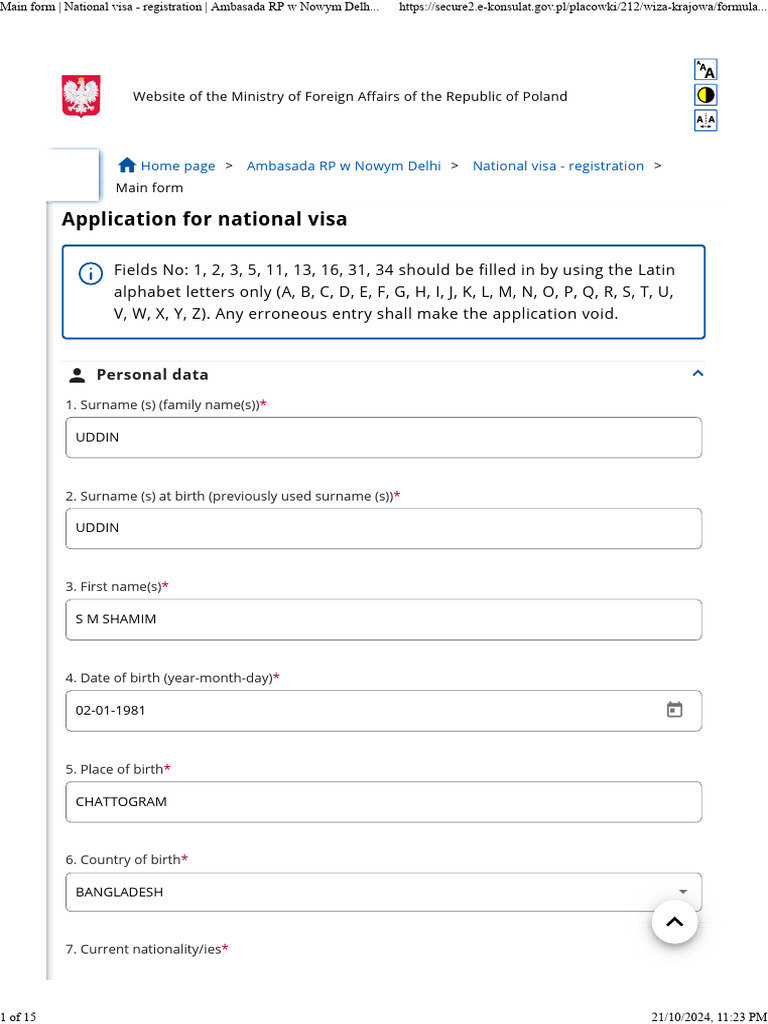The height and width of the screenshot is (1024, 768).
Task: Open the National visa - registration breadcrumb
Action: click(558, 166)
